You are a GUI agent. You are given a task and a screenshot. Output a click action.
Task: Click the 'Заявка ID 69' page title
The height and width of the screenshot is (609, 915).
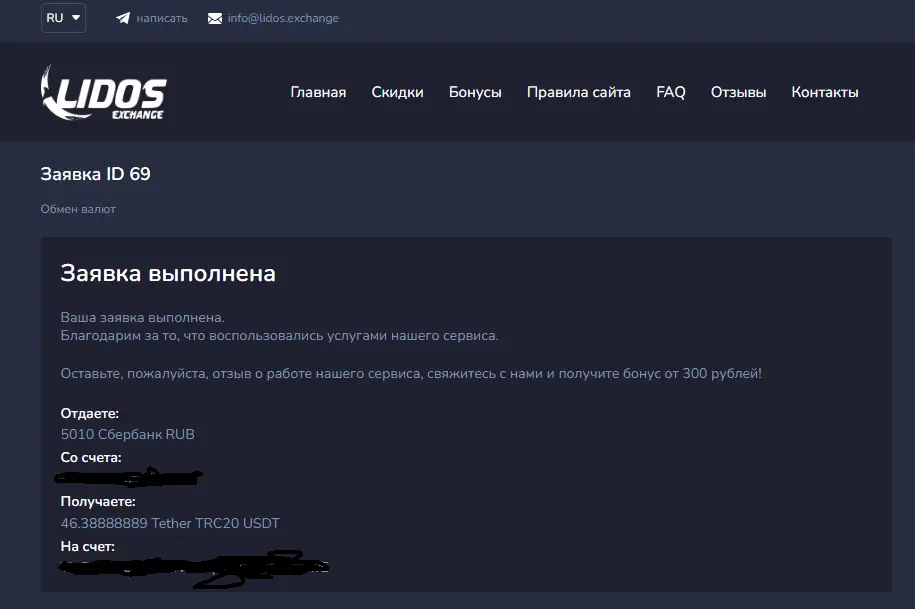pos(95,174)
